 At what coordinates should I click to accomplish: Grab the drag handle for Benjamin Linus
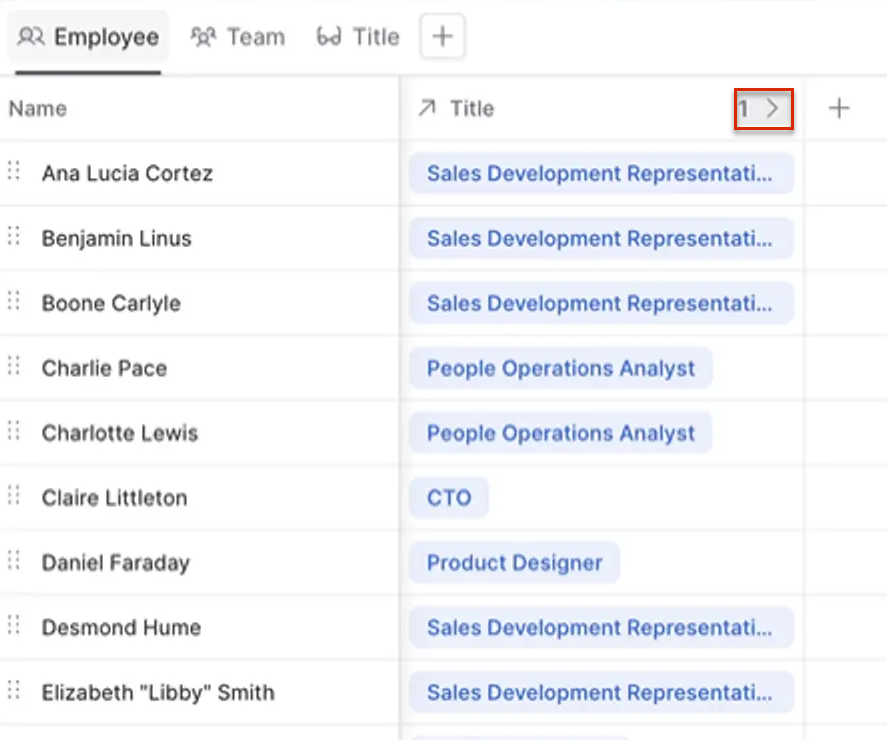coord(14,235)
